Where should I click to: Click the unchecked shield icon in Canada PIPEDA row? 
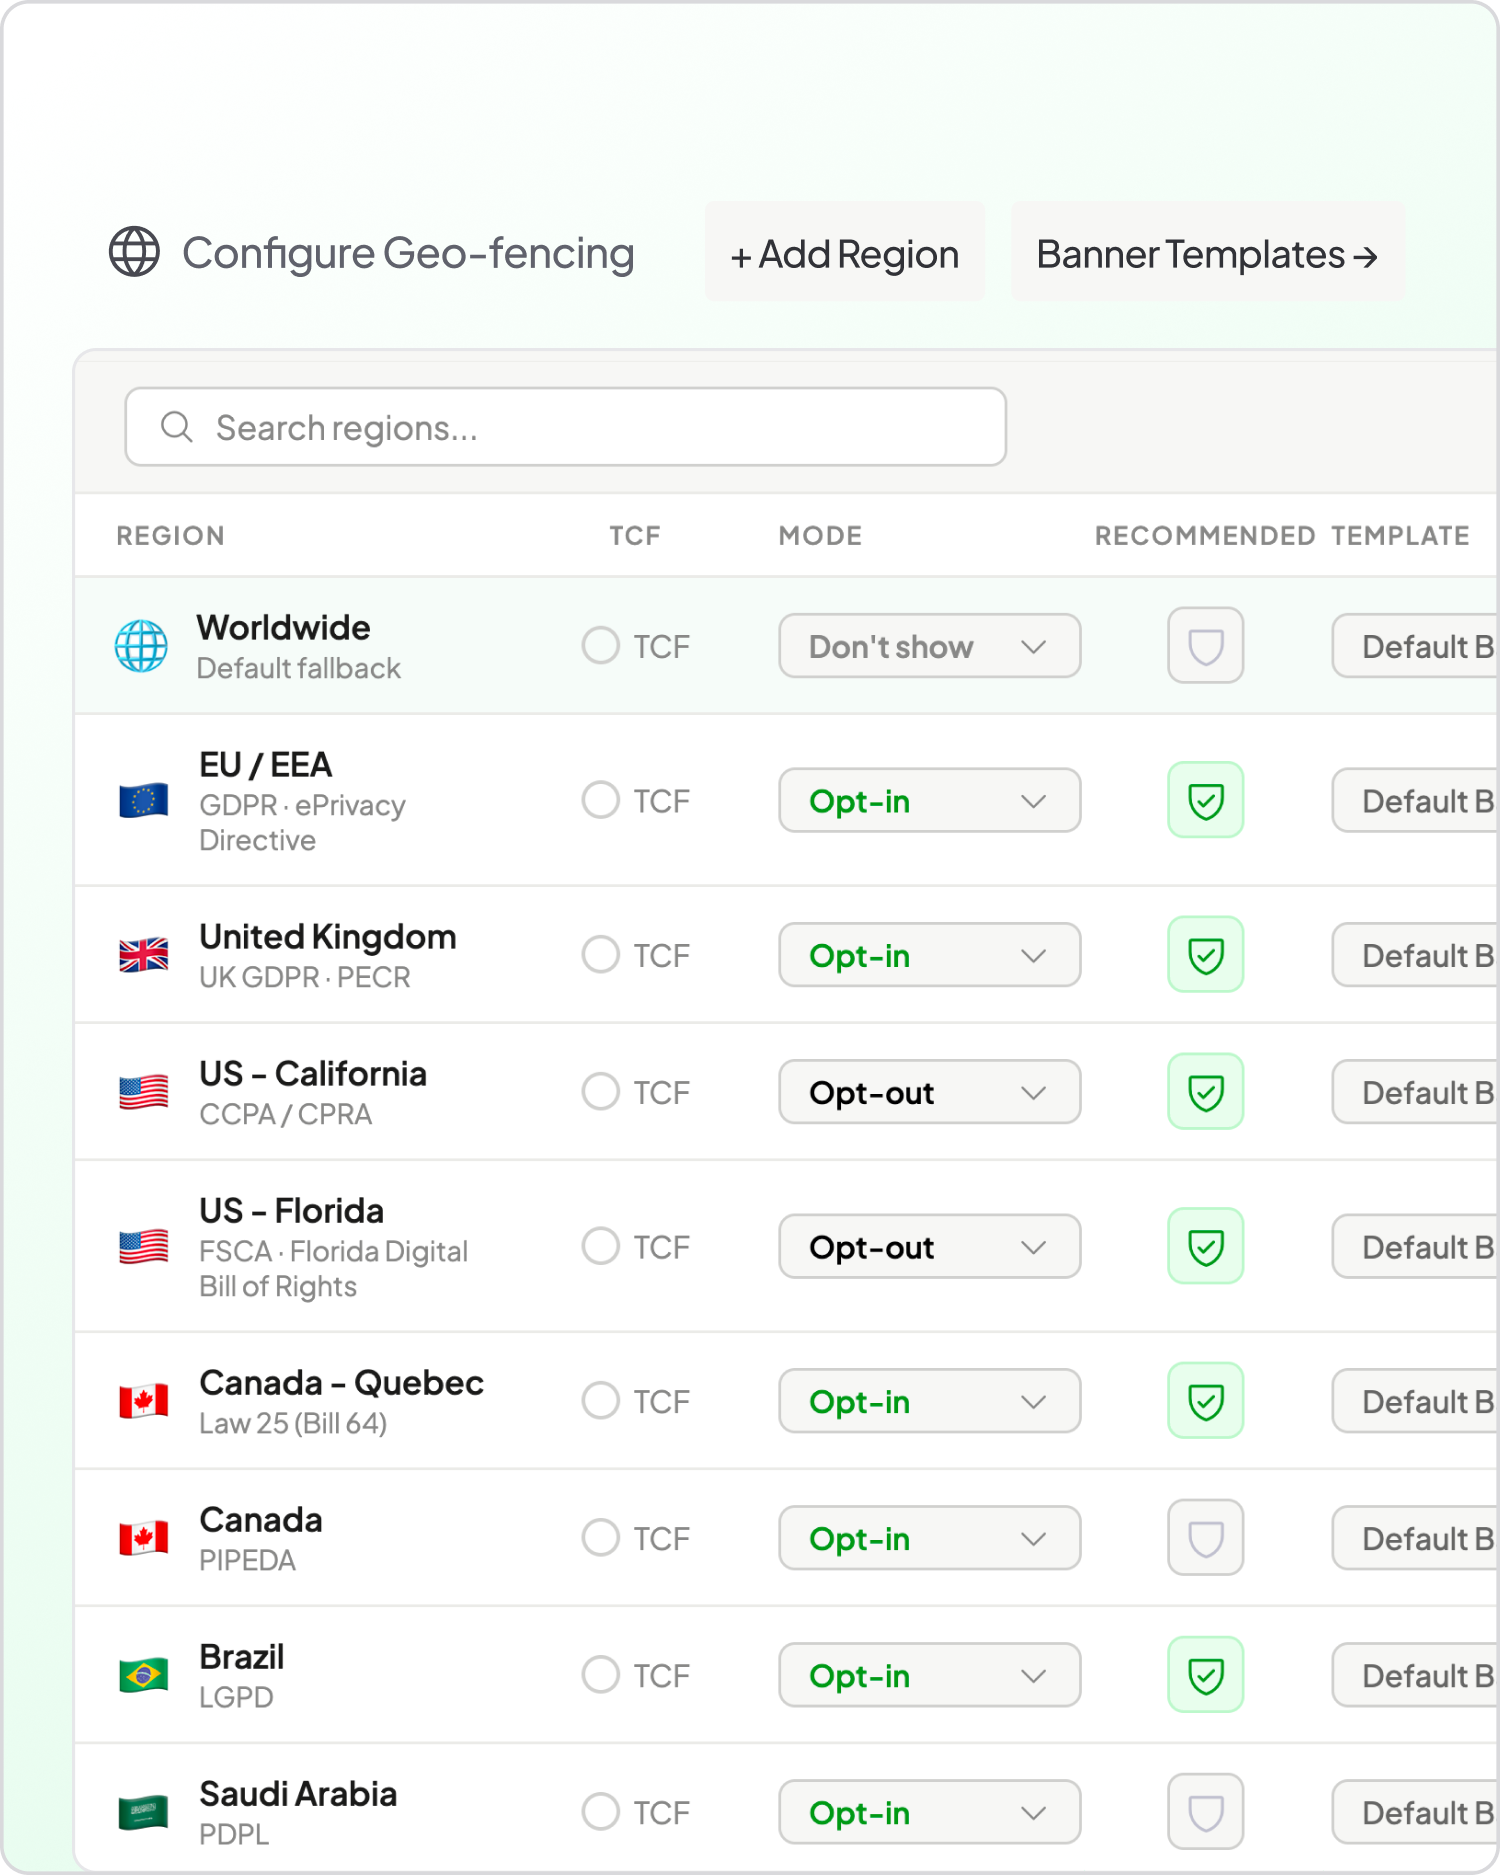tap(1205, 1537)
